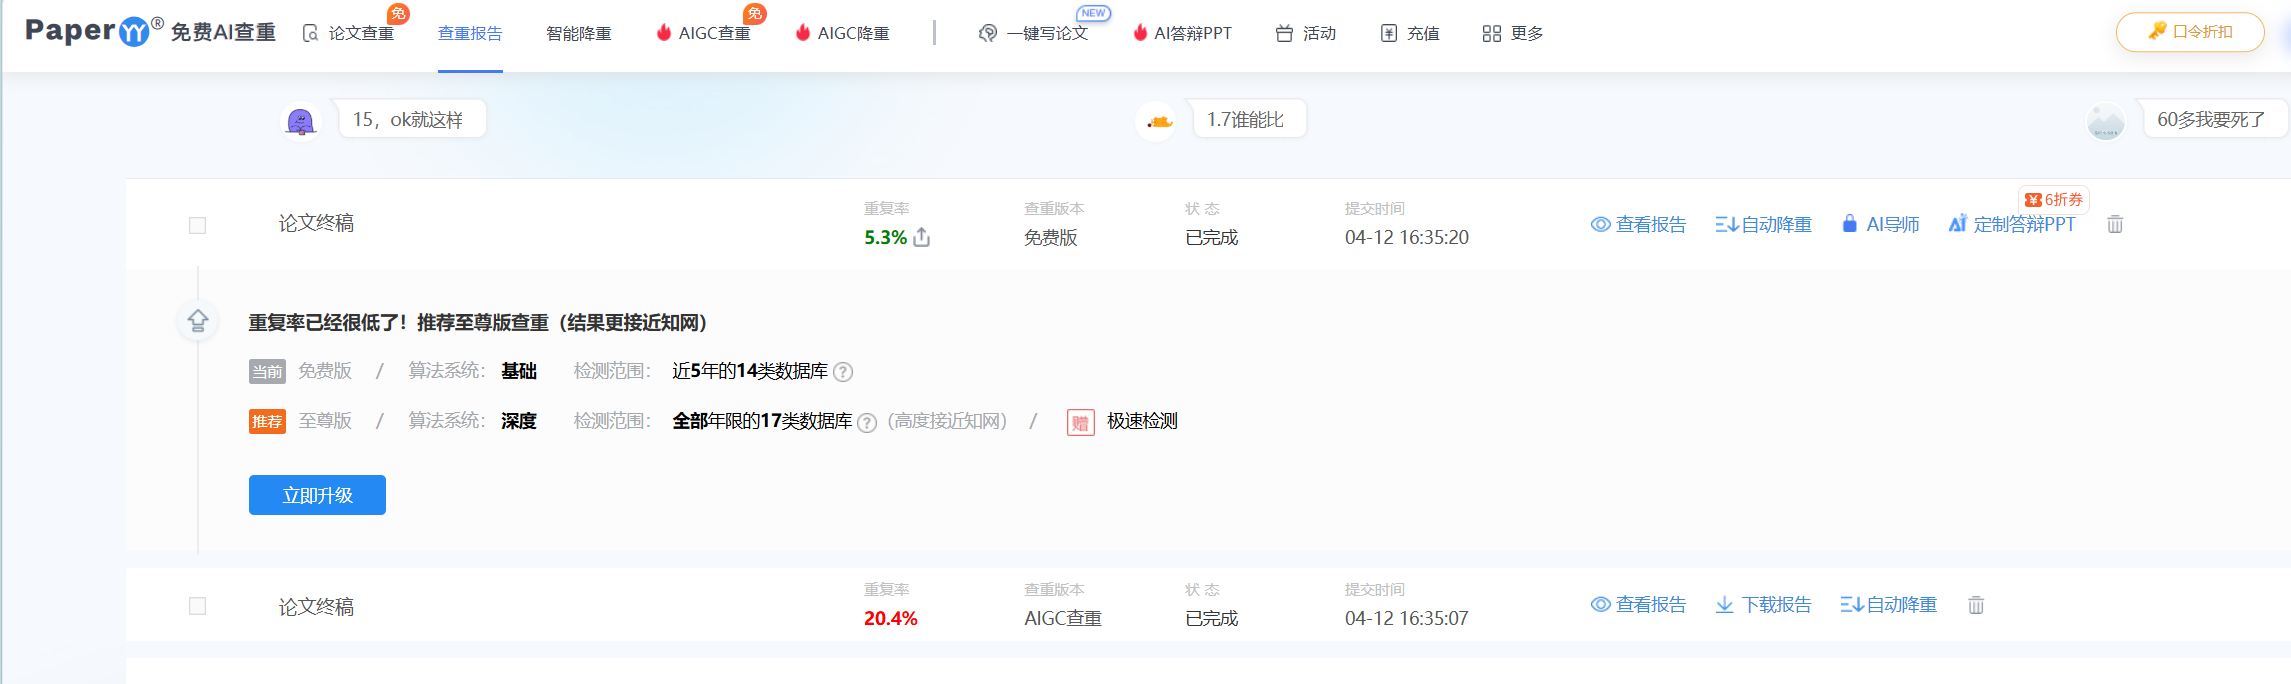
Task: Delete the AIGC查重 report with the trash icon
Action: click(x=1976, y=605)
